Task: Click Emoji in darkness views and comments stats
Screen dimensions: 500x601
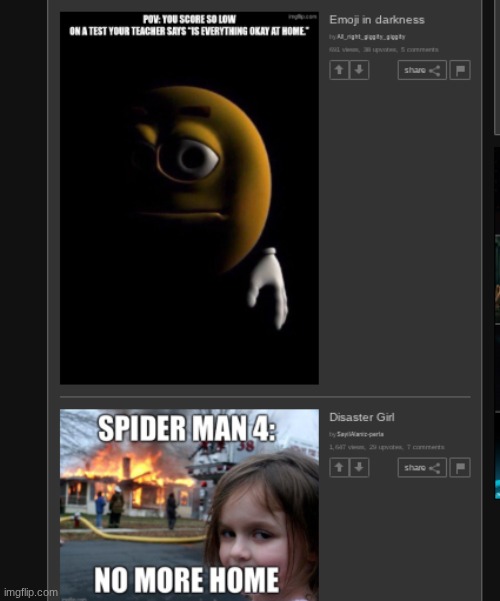Action: 383,50
